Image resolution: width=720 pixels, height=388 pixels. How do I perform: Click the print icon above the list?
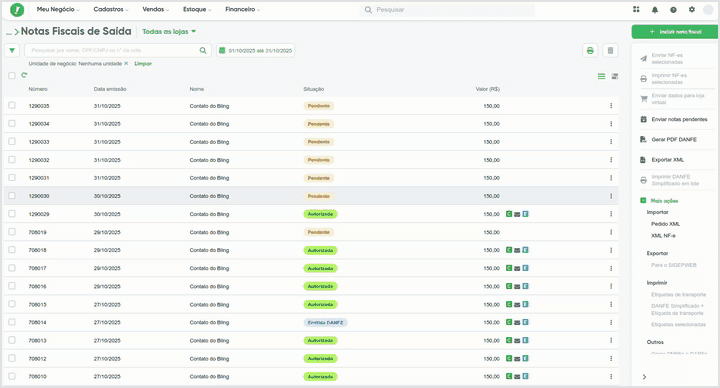(x=590, y=51)
